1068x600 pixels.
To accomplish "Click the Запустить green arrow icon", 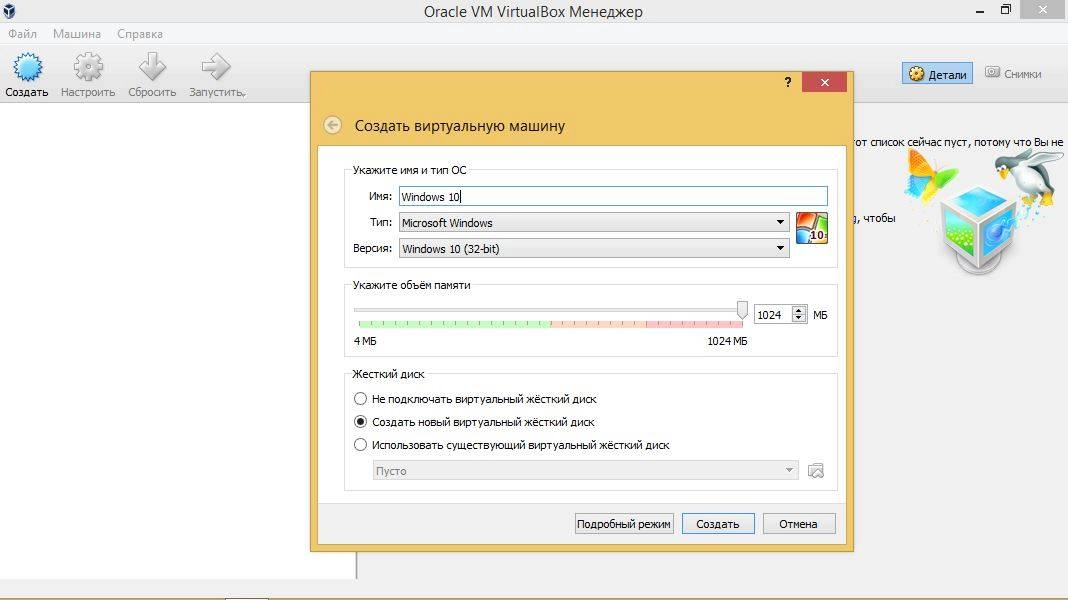I will click(216, 67).
